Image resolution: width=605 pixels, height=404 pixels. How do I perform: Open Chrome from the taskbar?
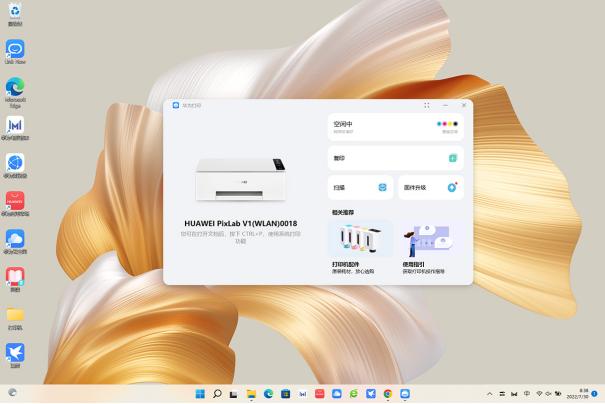coord(388,394)
